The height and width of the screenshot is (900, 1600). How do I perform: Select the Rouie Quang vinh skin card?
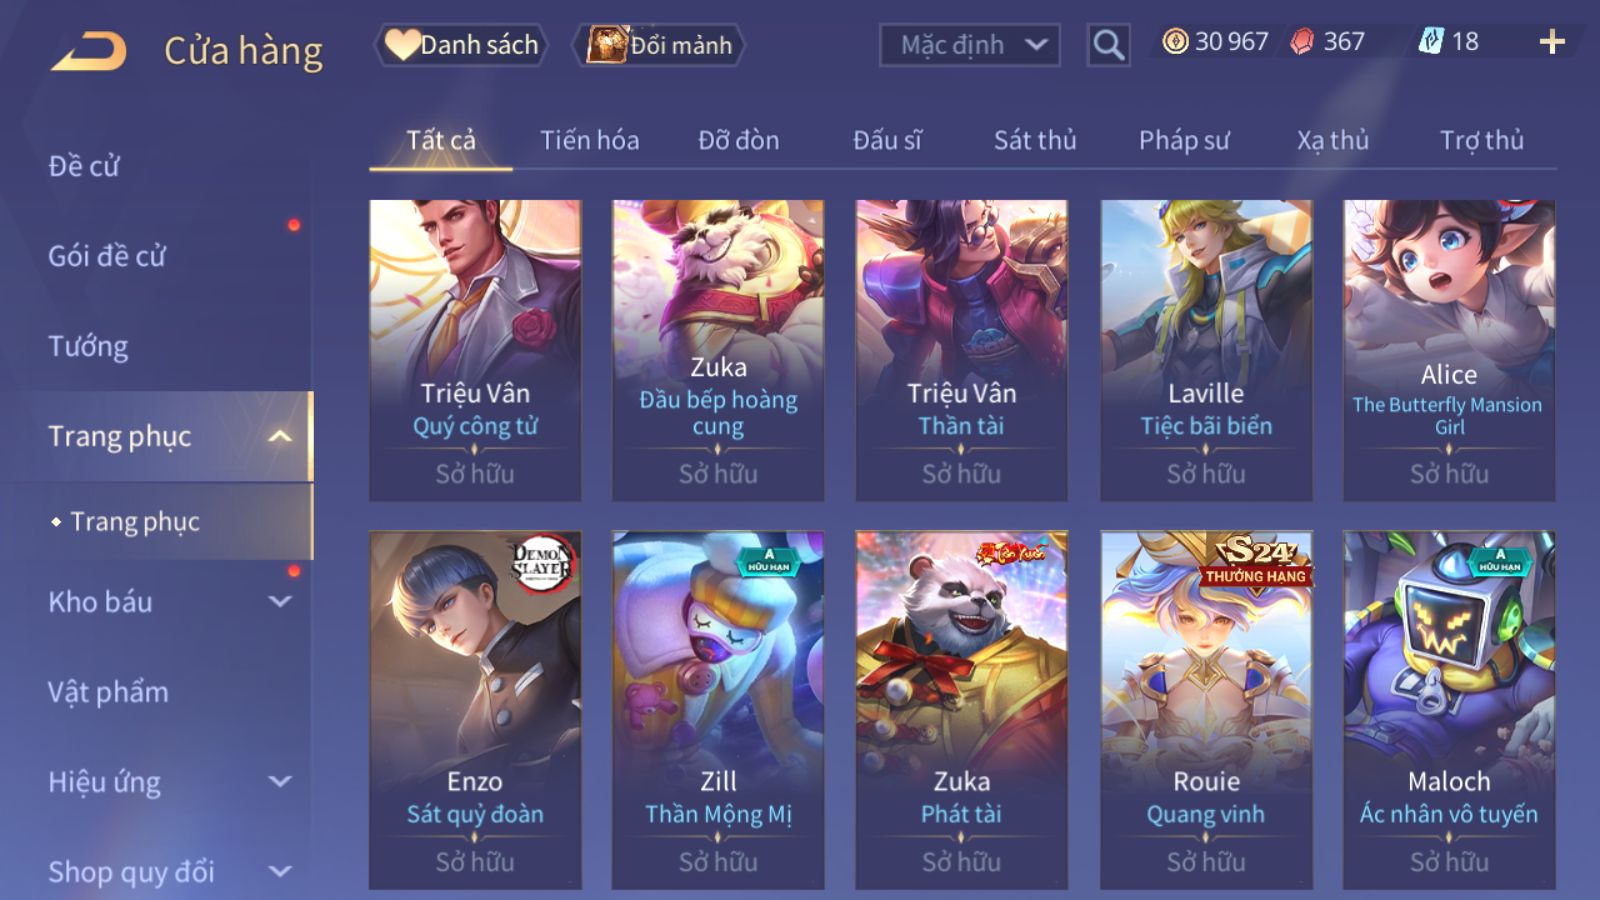1206,710
